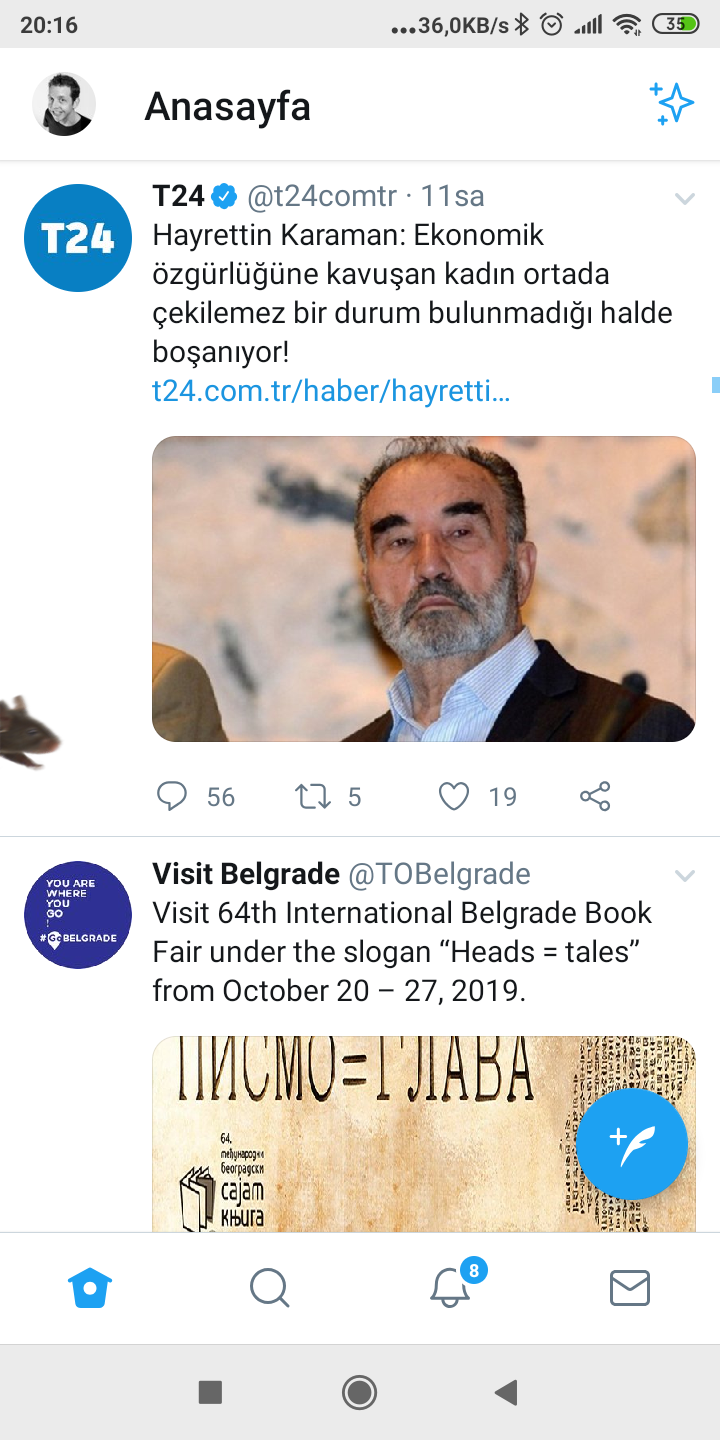This screenshot has width=720, height=1440.
Task: Open the Visit Belgrade profile avatar
Action: [78, 915]
